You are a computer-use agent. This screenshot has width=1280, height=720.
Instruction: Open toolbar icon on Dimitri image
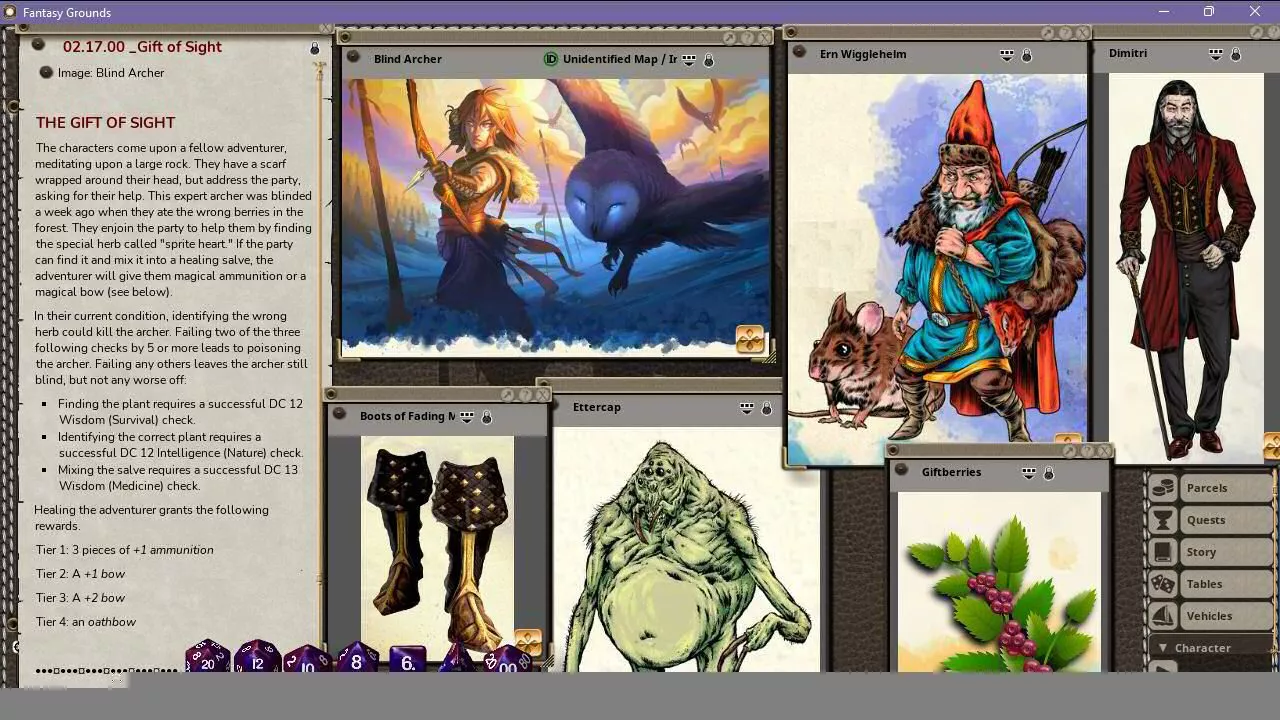click(1272, 445)
